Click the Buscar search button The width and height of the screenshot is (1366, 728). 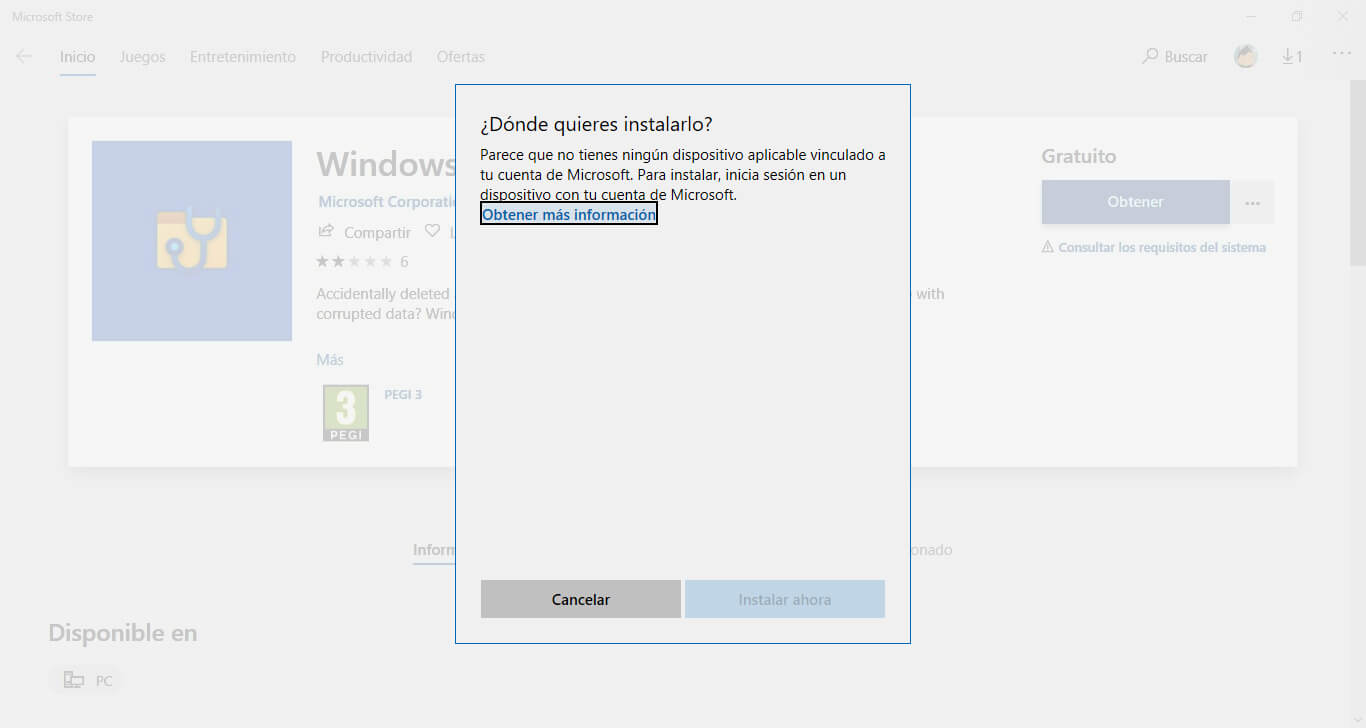click(1175, 57)
